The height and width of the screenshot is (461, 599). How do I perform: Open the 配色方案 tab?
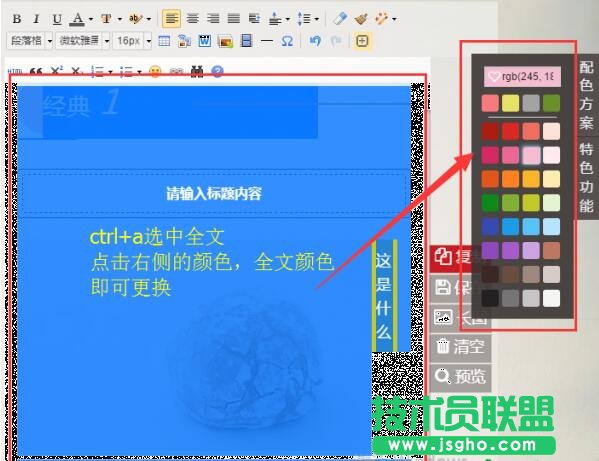[586, 95]
